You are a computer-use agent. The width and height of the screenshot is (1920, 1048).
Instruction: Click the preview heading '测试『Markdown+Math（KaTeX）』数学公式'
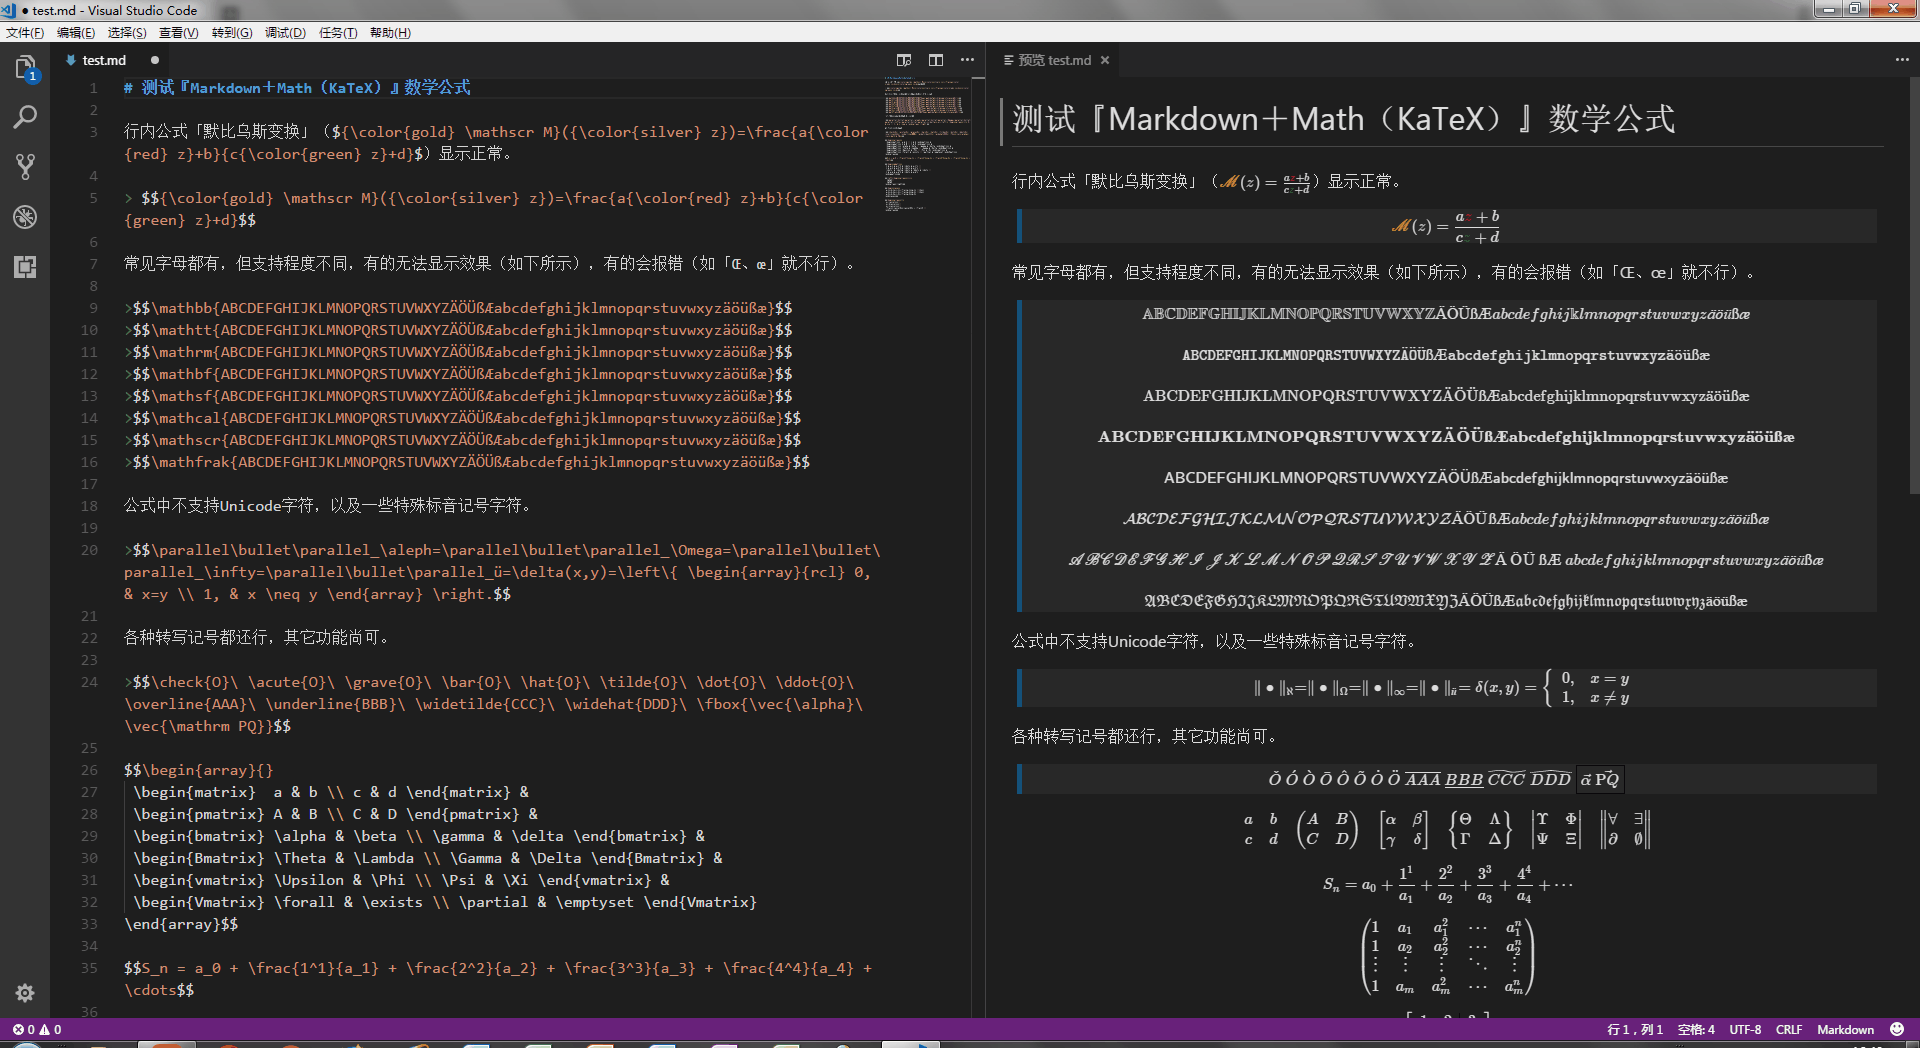click(1343, 119)
